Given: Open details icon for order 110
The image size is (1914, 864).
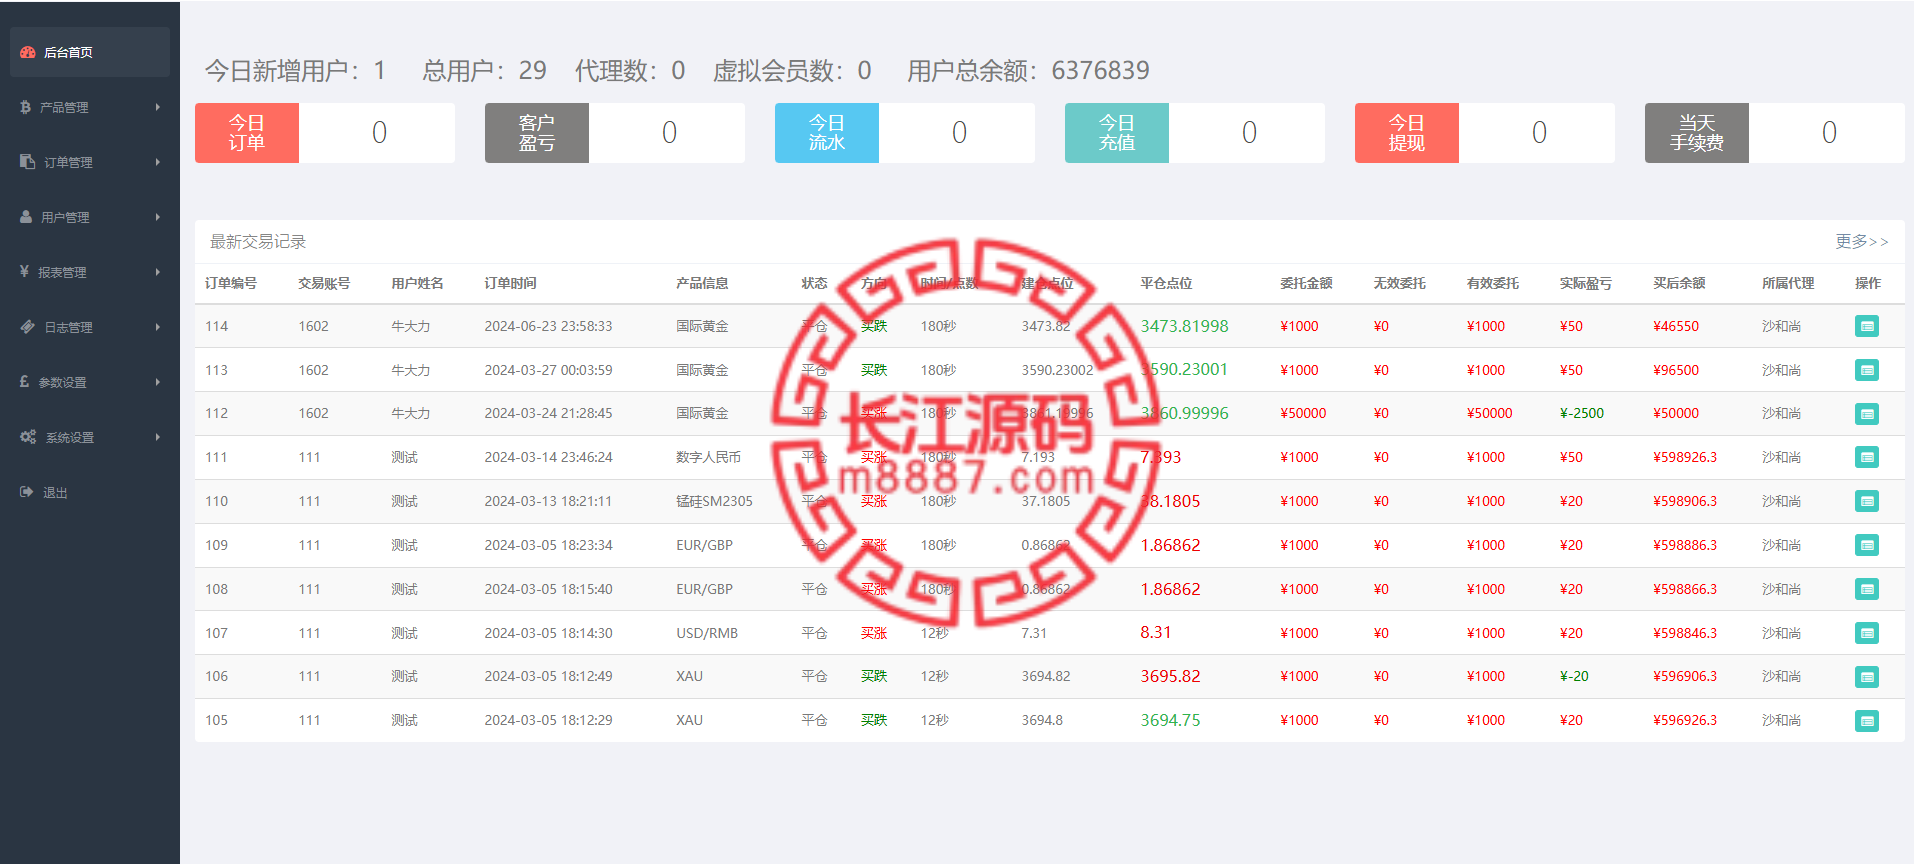Looking at the screenshot, I should (x=1866, y=501).
